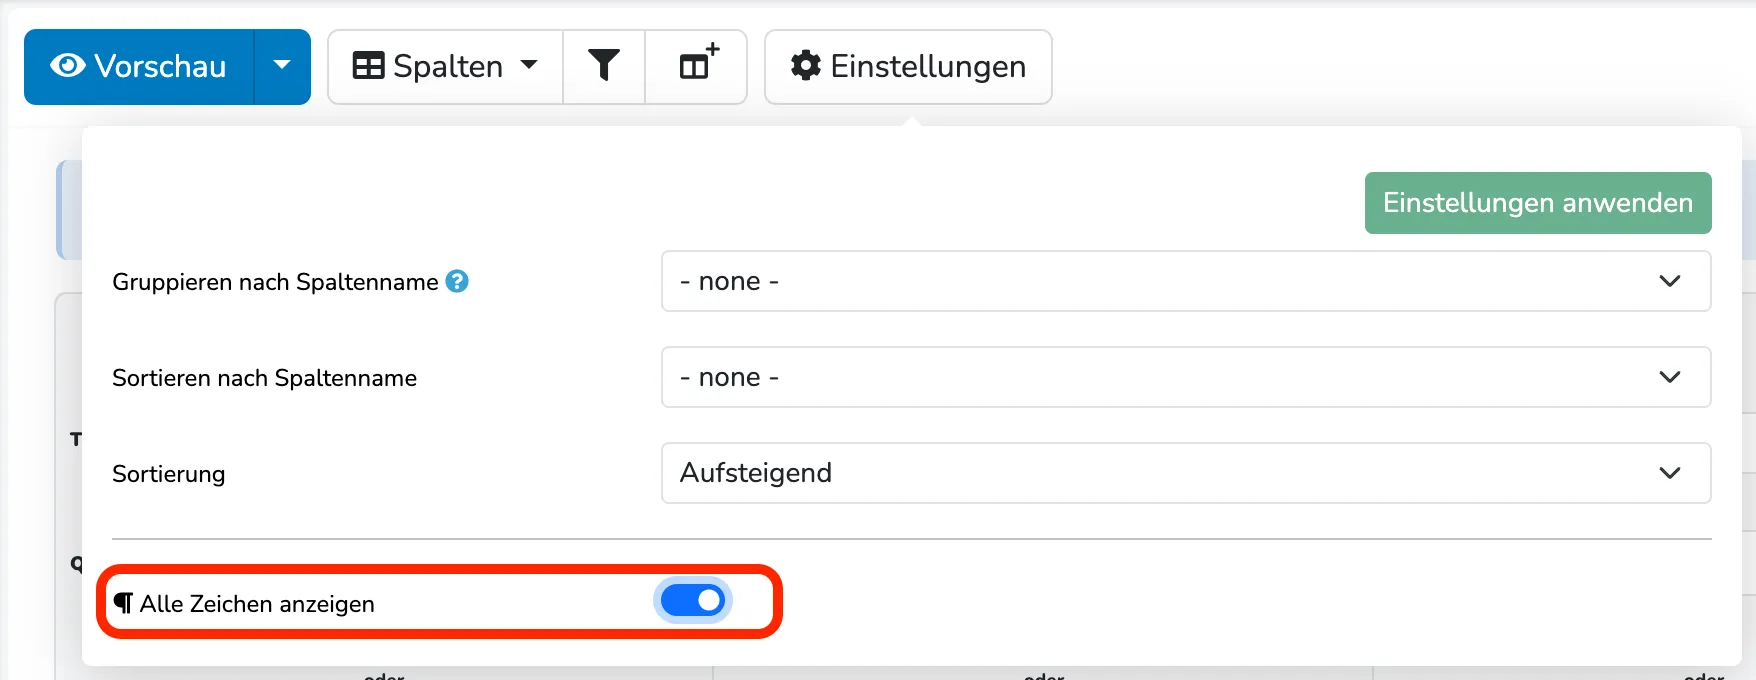1756x680 pixels.
Task: Click the Alle Zeichen anzeigen label
Action: coord(257,604)
